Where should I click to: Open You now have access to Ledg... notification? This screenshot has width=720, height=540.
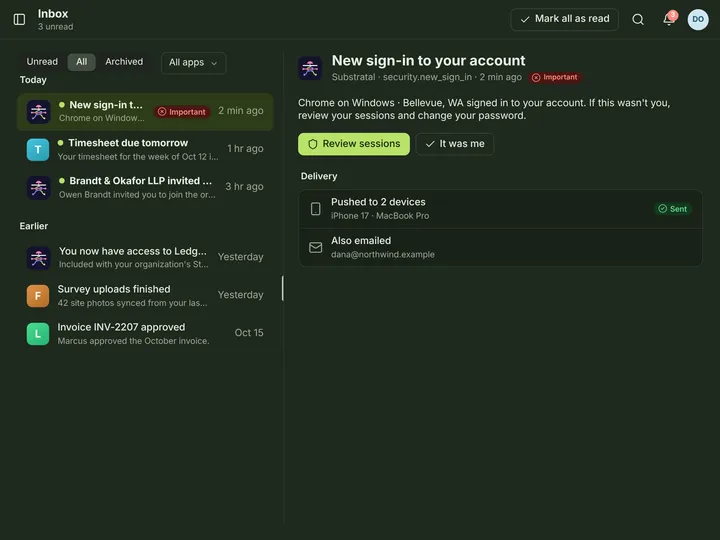pos(145,258)
